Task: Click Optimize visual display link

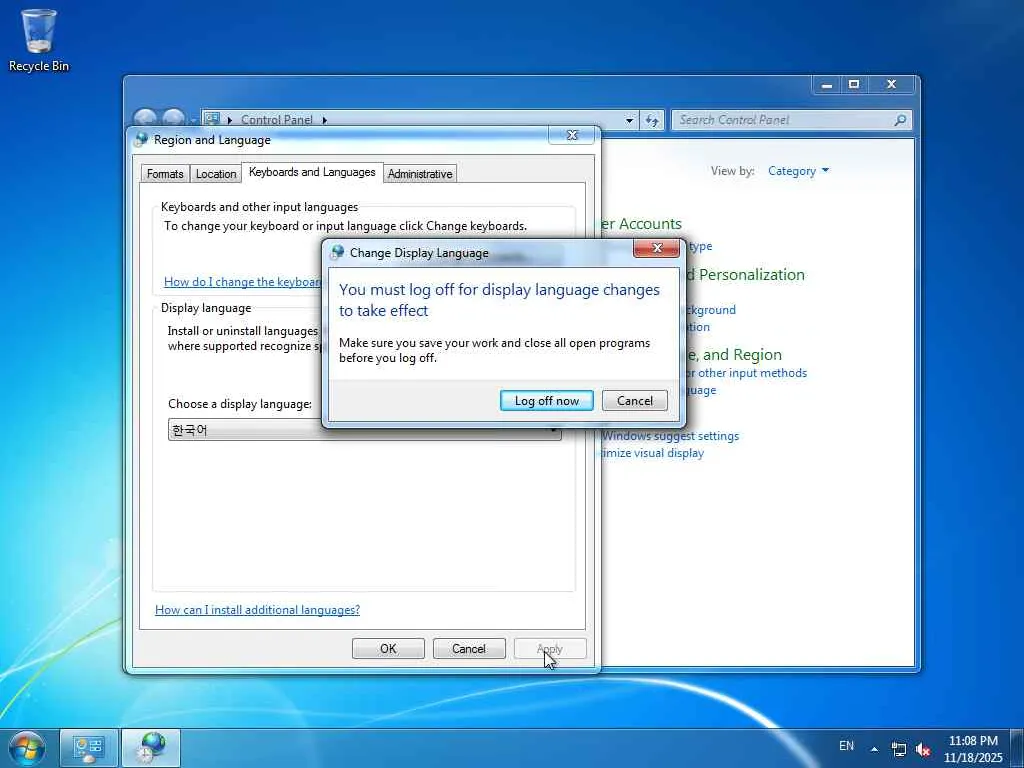Action: tap(652, 453)
